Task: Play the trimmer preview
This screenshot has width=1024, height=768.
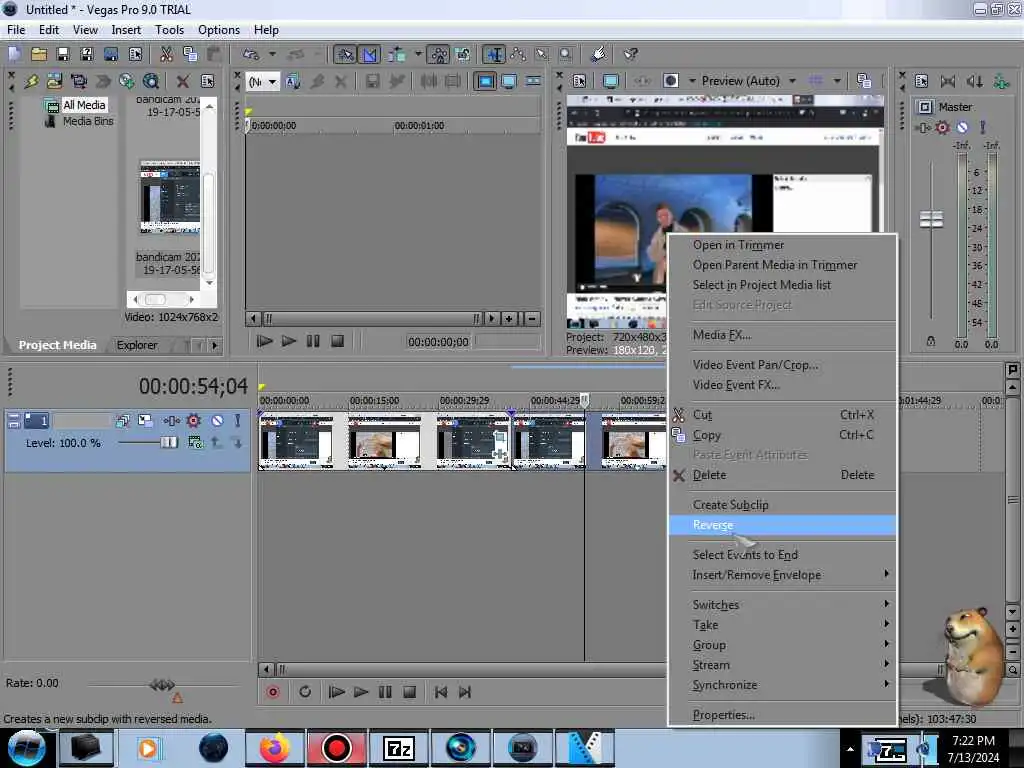Action: [x=289, y=341]
